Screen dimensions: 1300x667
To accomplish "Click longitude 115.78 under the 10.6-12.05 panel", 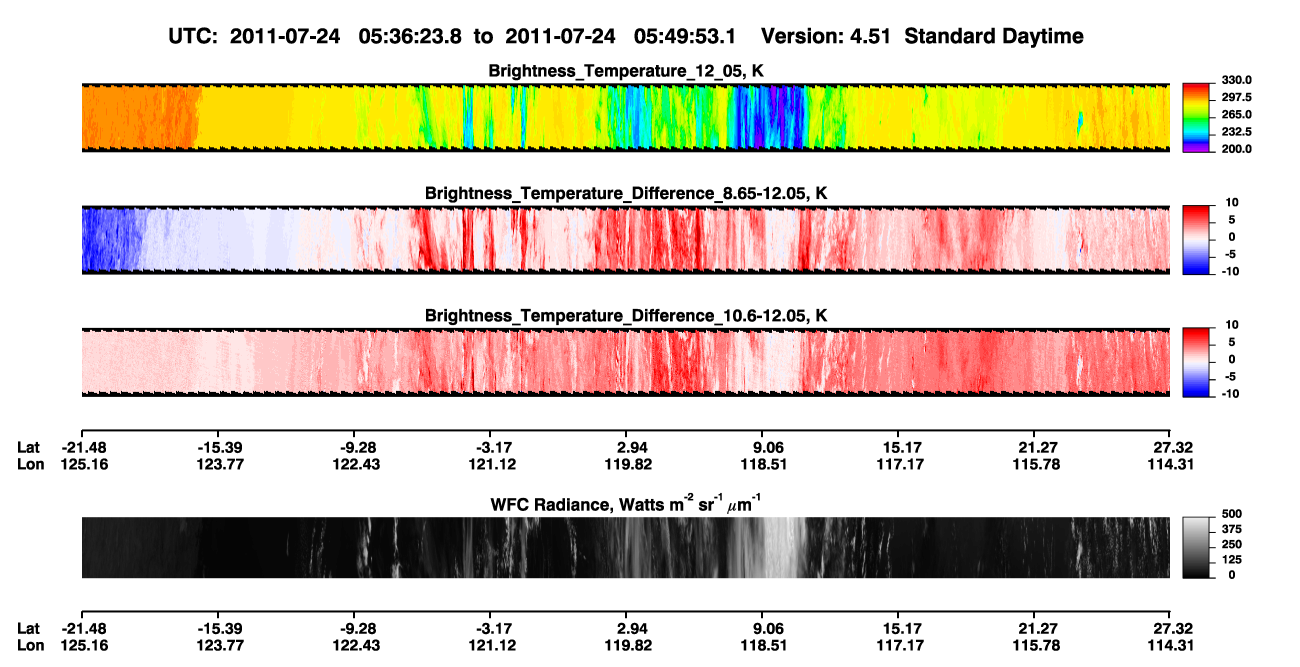I will [1037, 464].
